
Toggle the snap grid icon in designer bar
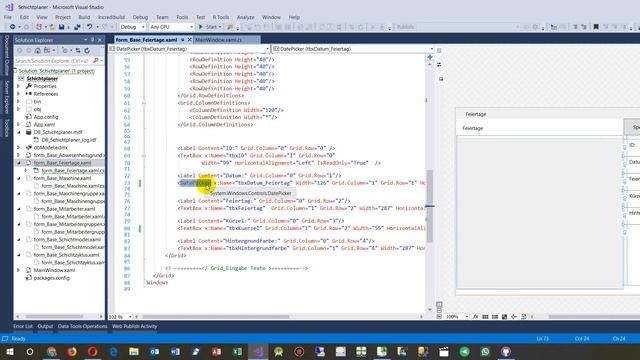pos(485,316)
